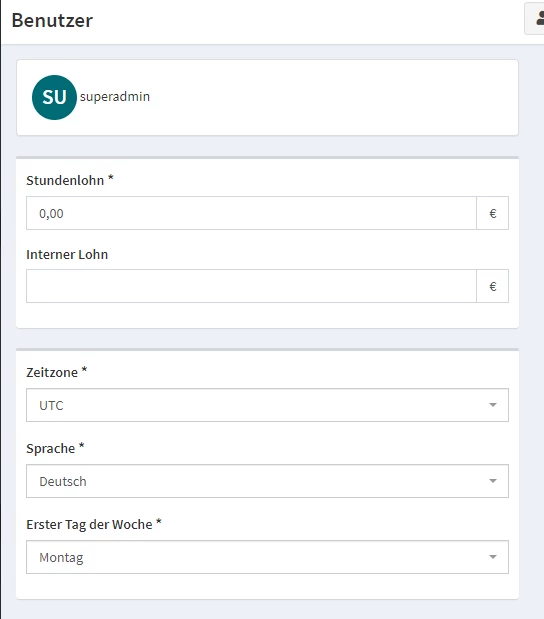Screen dimensions: 544x619
Task: Click the teal SU avatar circle
Action: [x=54, y=97]
